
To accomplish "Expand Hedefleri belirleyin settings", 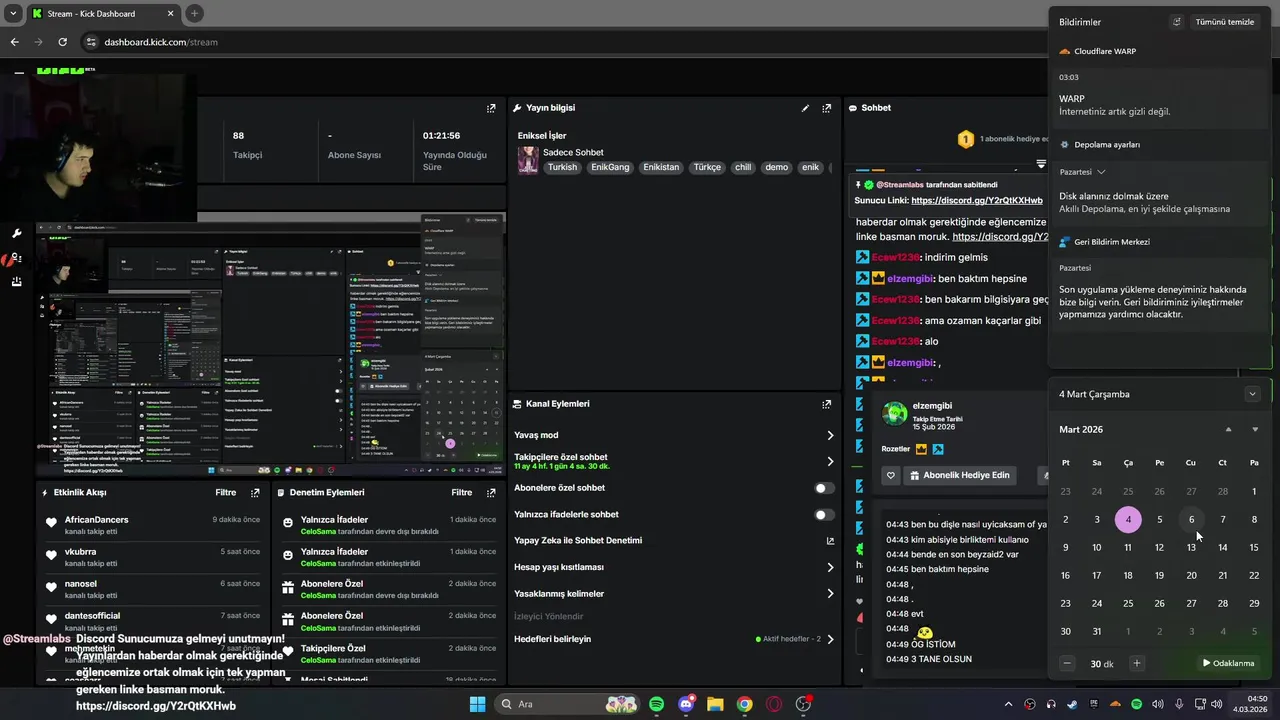I will pos(830,639).
